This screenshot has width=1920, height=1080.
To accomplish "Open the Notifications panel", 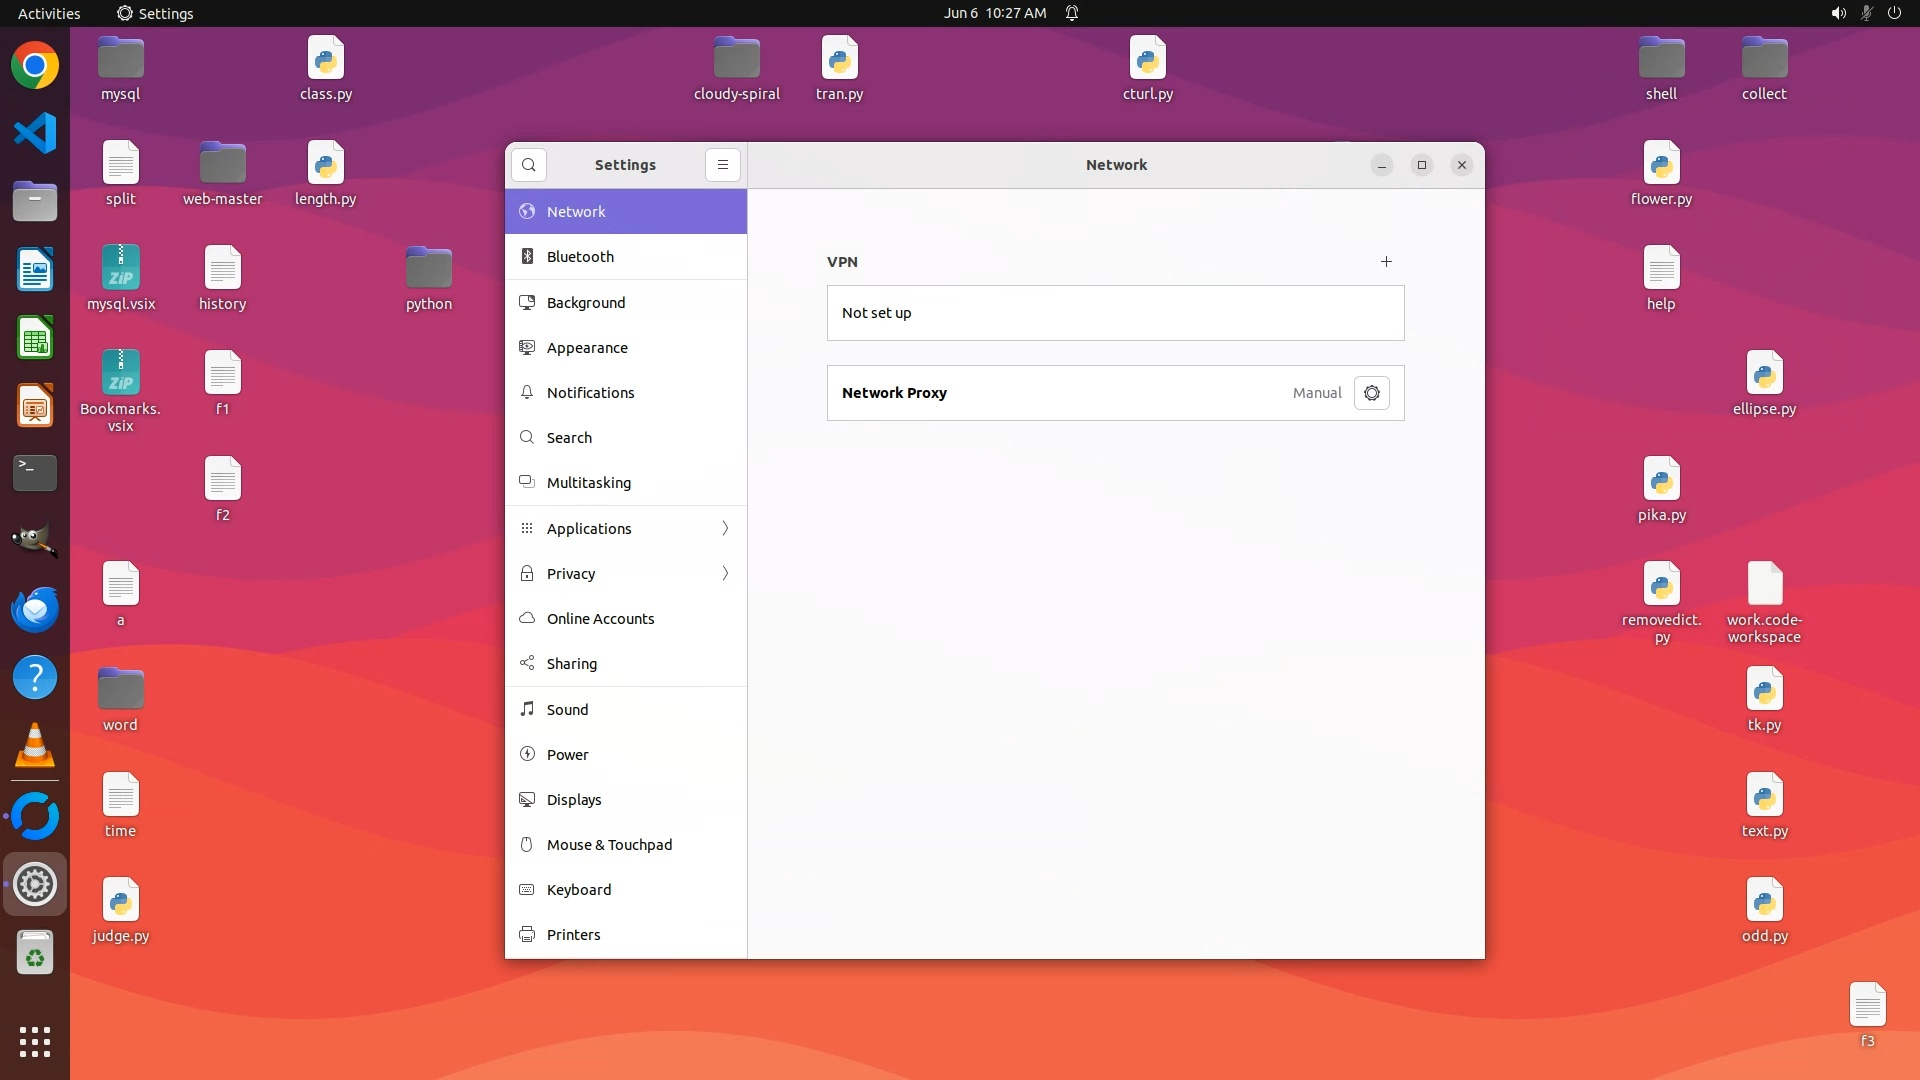I will tap(590, 393).
